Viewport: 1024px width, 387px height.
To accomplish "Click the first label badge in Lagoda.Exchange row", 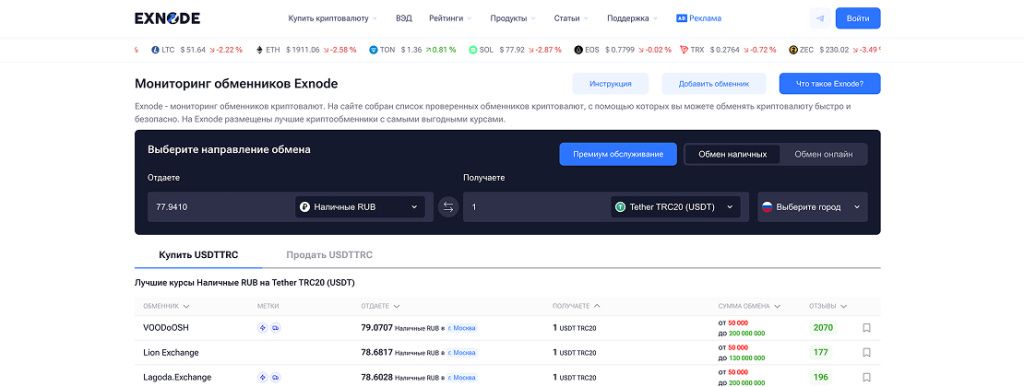I will point(263,377).
